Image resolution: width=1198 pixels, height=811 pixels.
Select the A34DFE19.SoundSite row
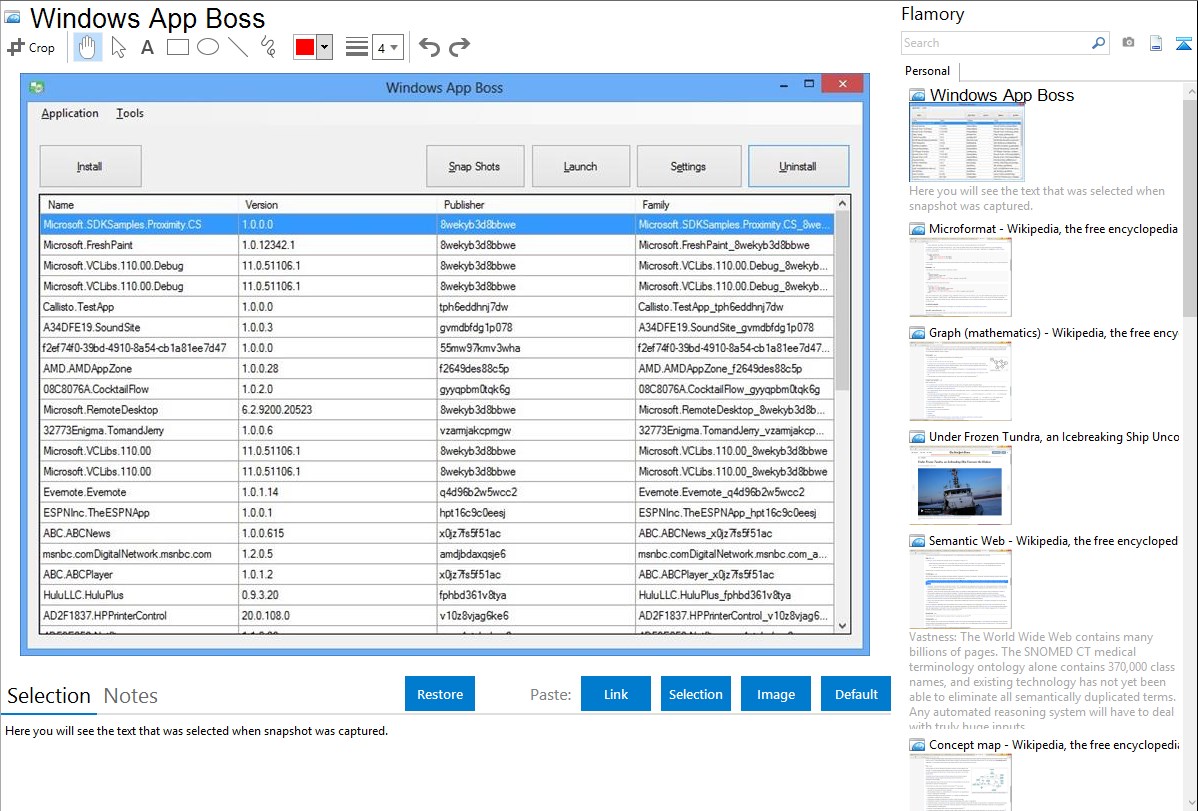437,328
